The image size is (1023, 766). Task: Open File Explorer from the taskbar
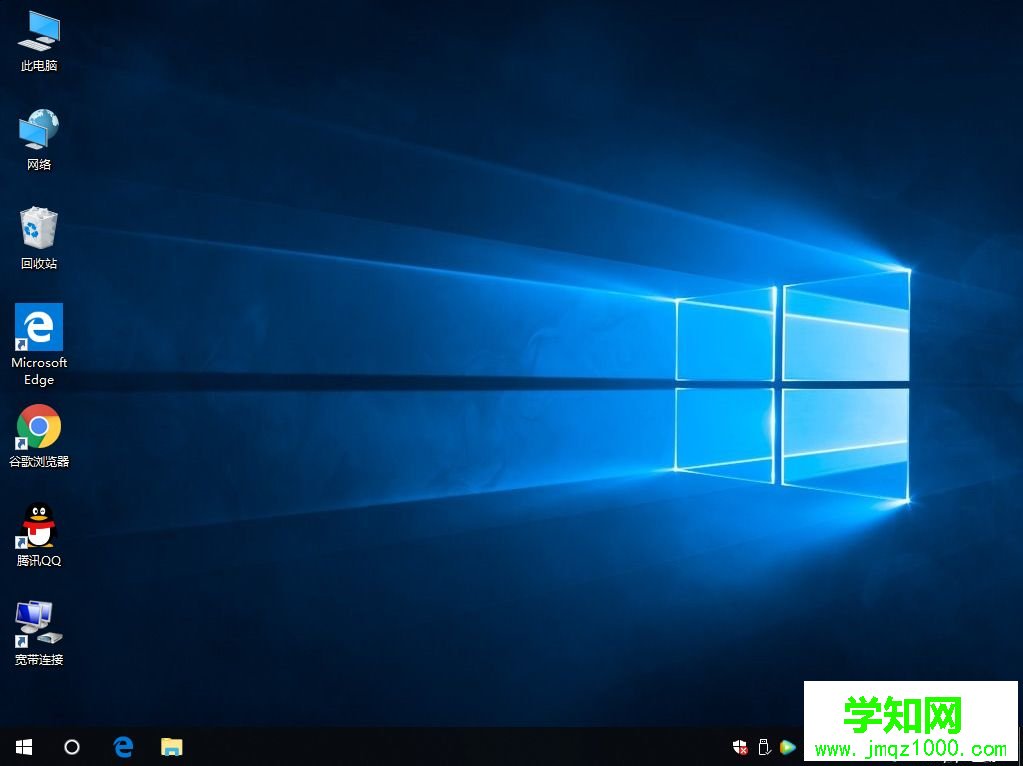pyautogui.click(x=171, y=747)
